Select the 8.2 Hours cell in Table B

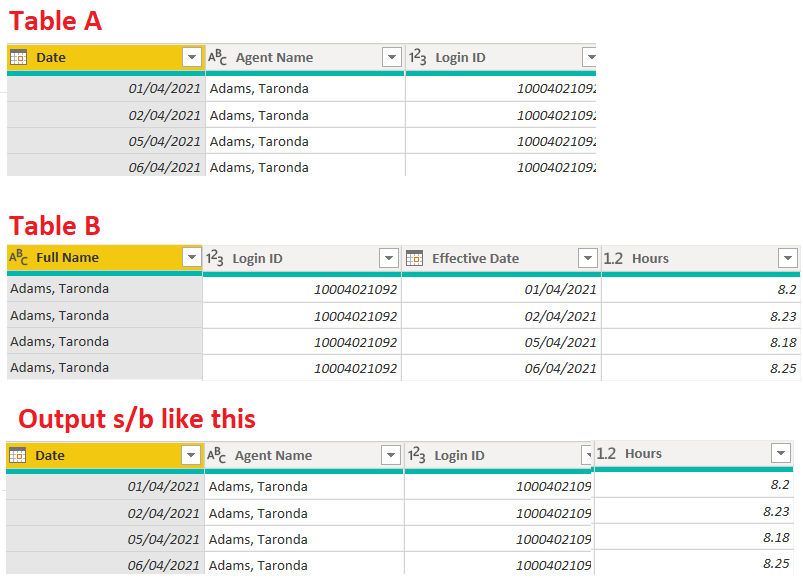tap(701, 289)
